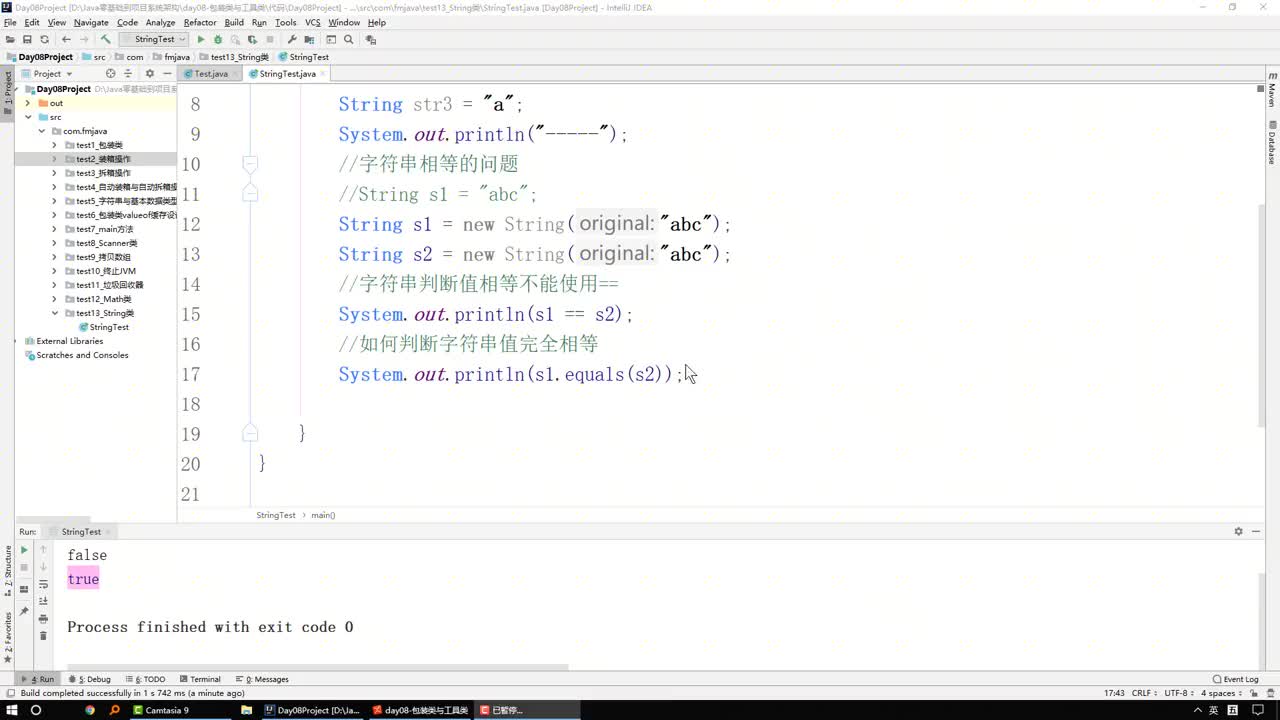Click the Scroll from Source target icon

(110, 74)
